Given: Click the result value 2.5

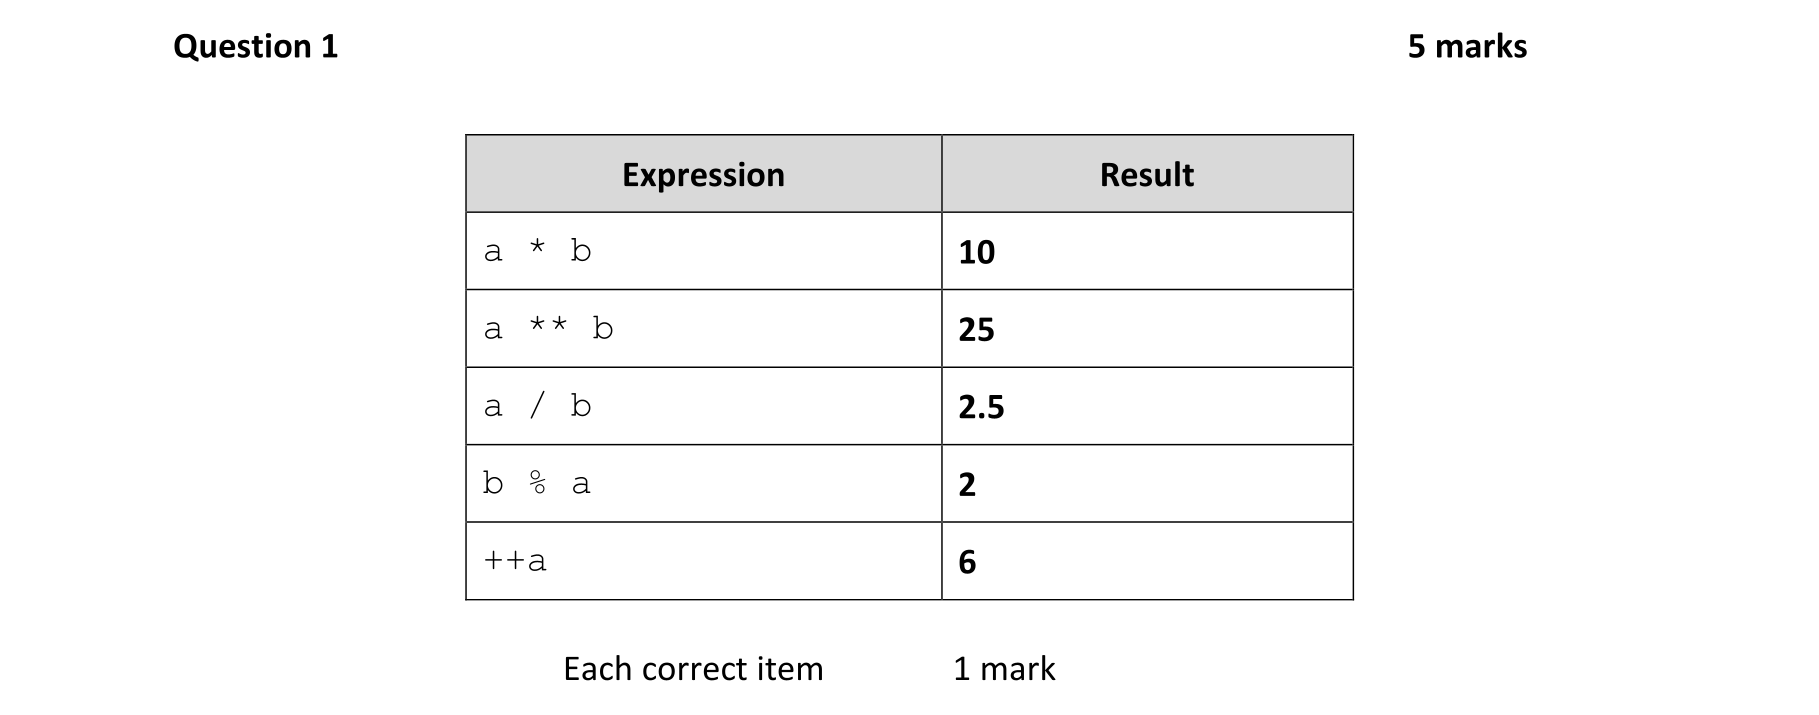Looking at the screenshot, I should 981,407.
